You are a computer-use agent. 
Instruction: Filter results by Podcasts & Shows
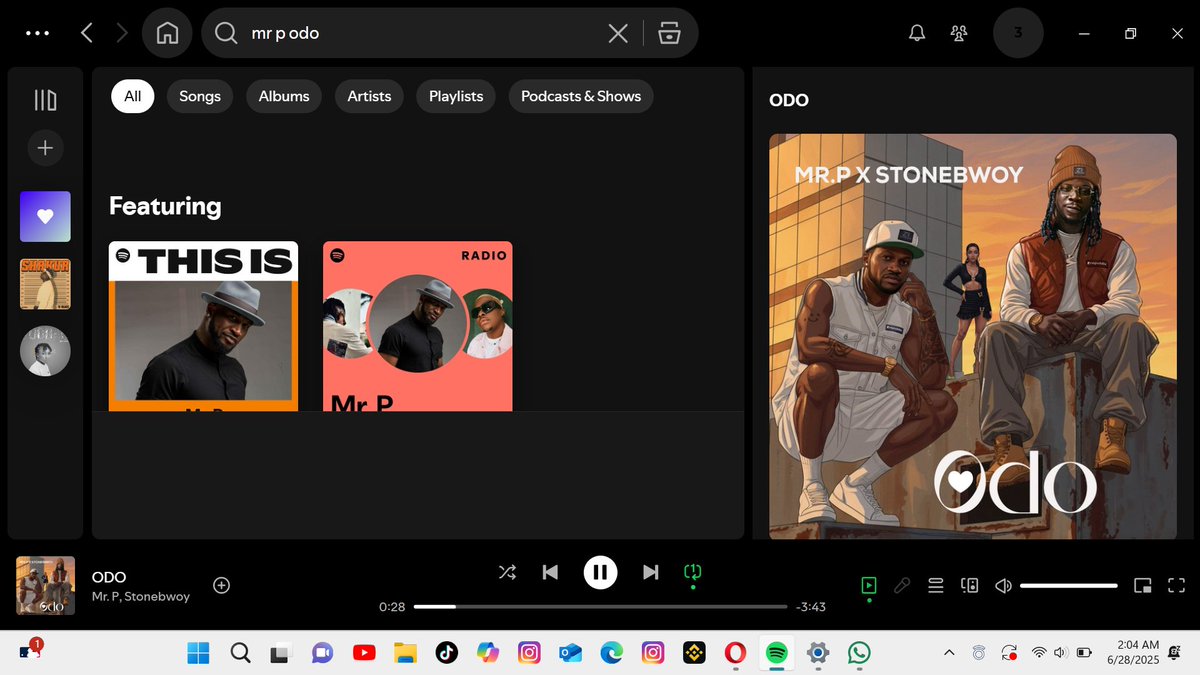tap(581, 96)
